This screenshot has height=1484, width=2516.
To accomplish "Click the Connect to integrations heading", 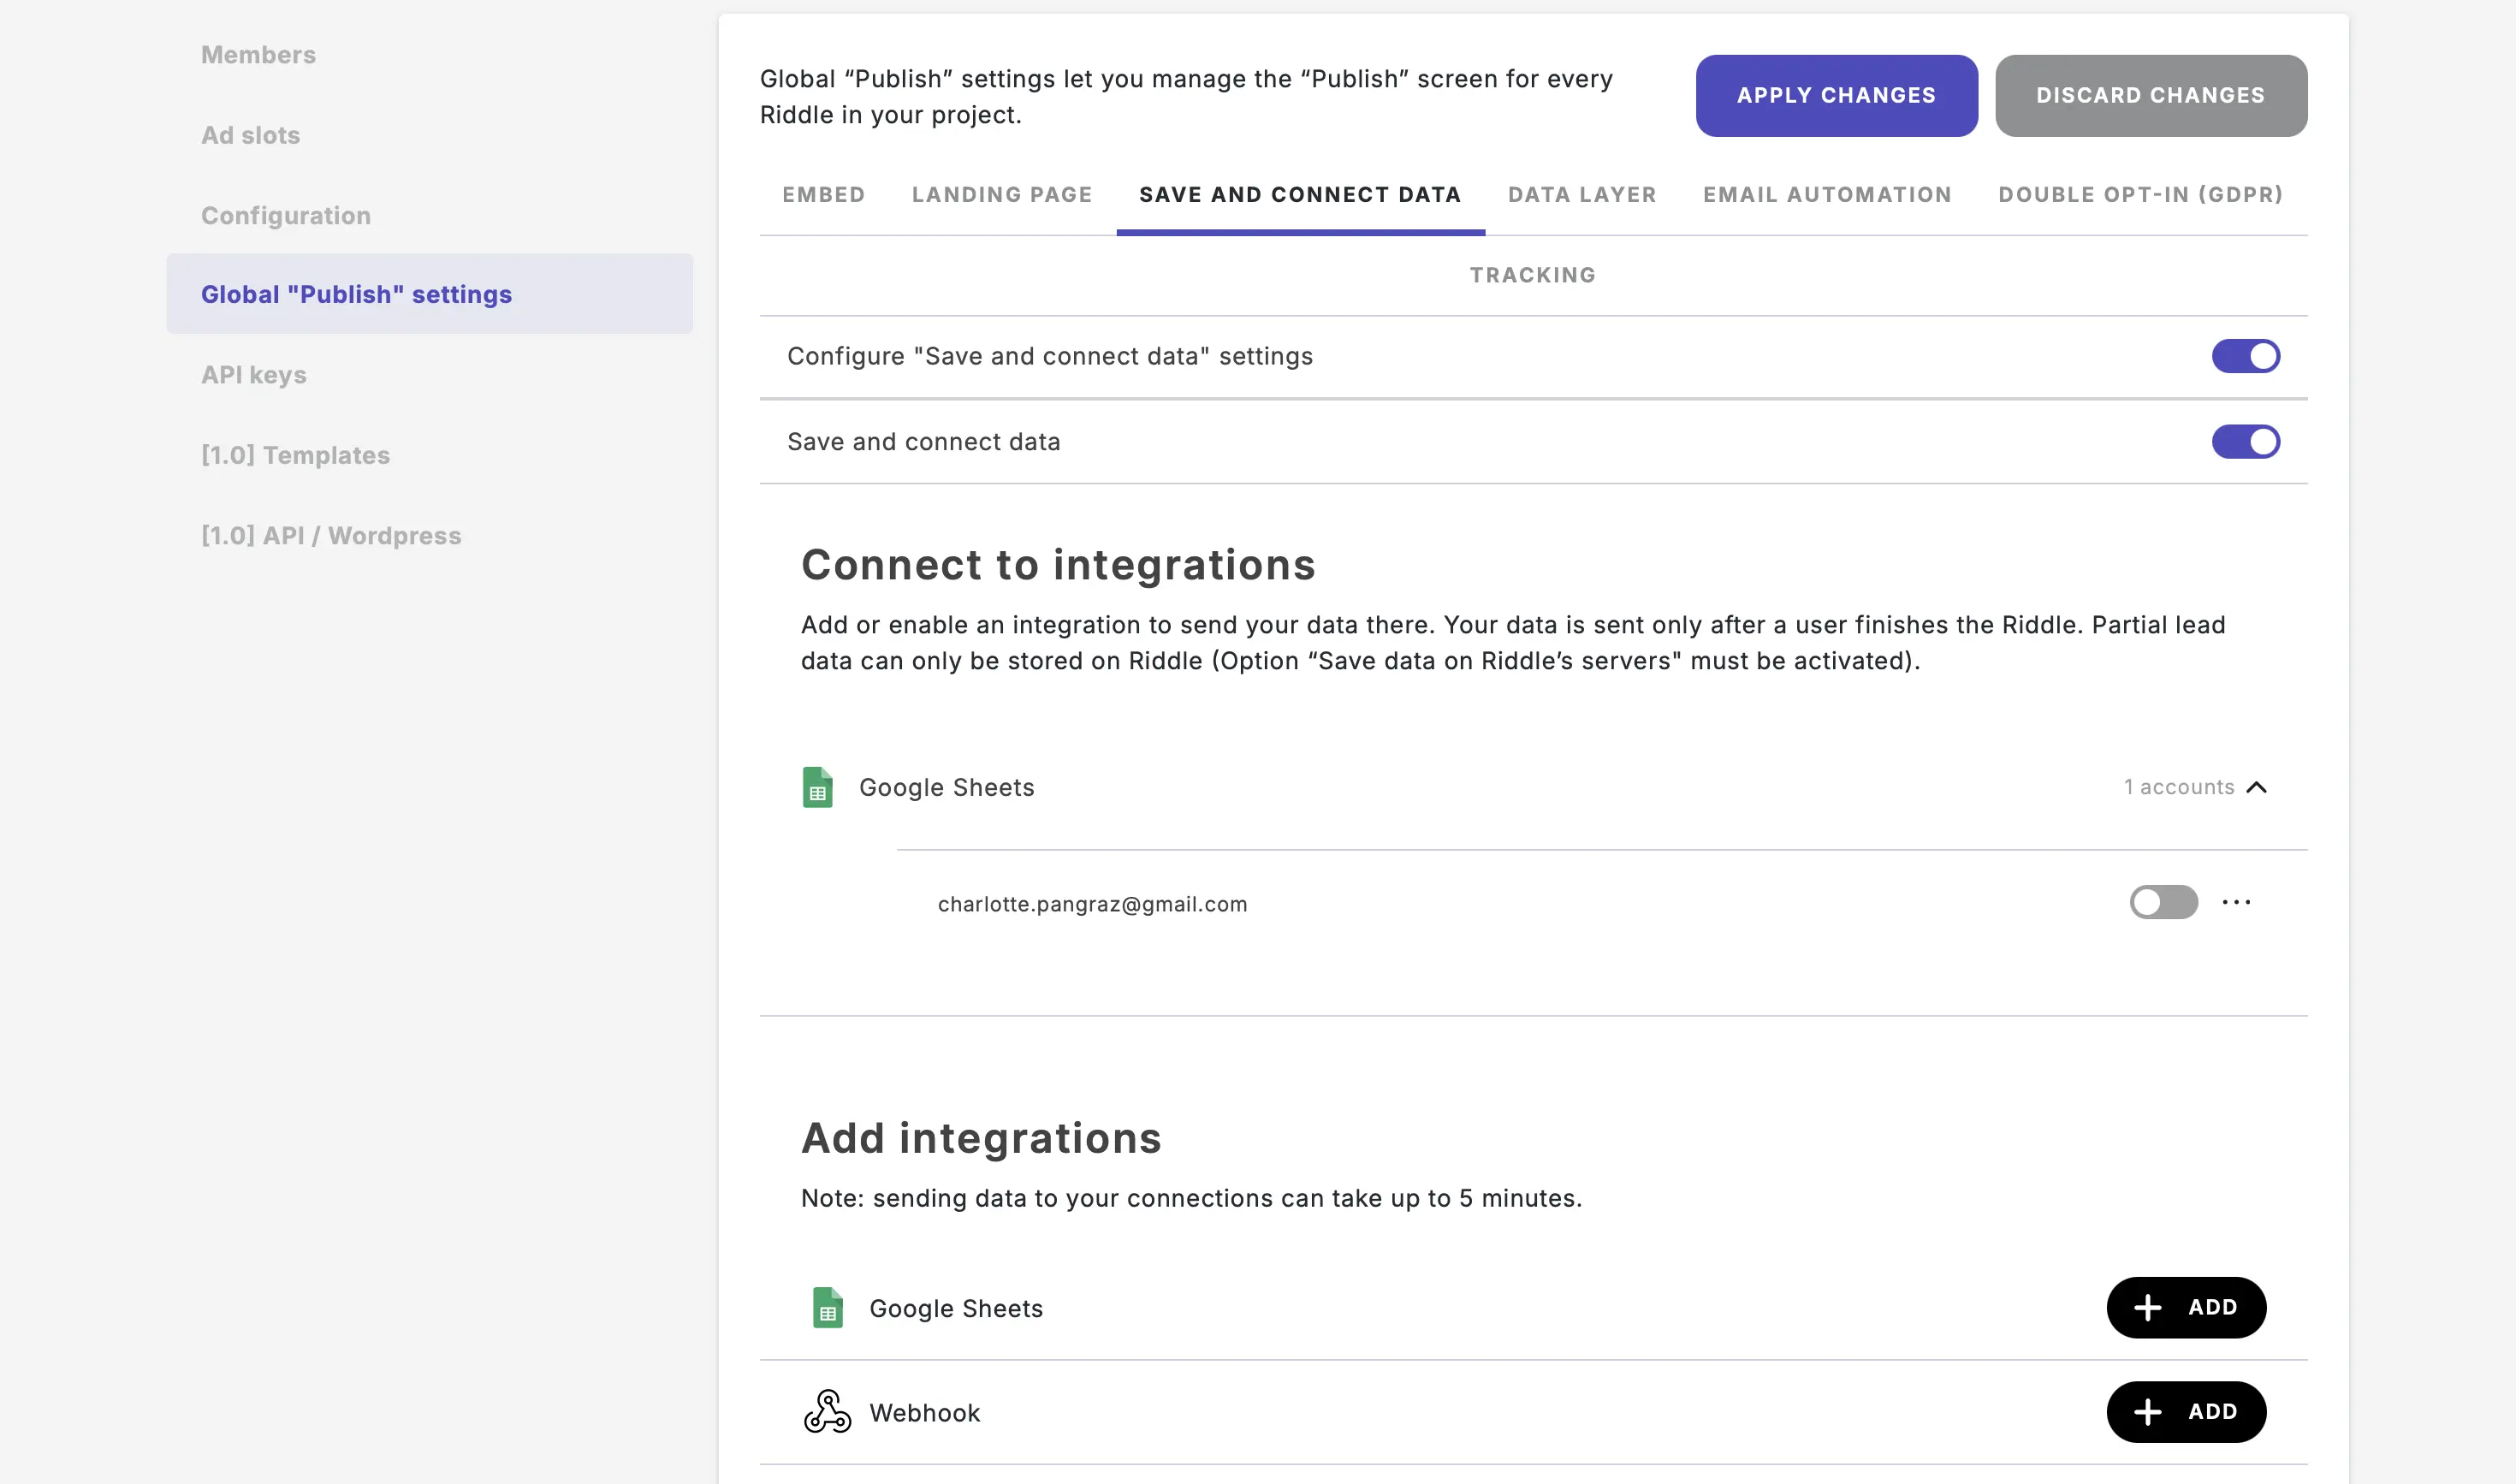I will pyautogui.click(x=1058, y=565).
